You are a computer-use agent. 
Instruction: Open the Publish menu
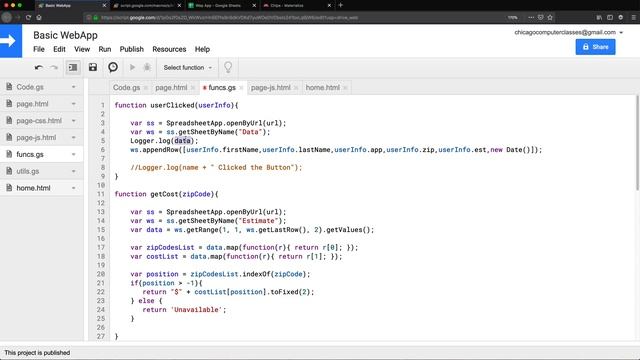(x=131, y=49)
